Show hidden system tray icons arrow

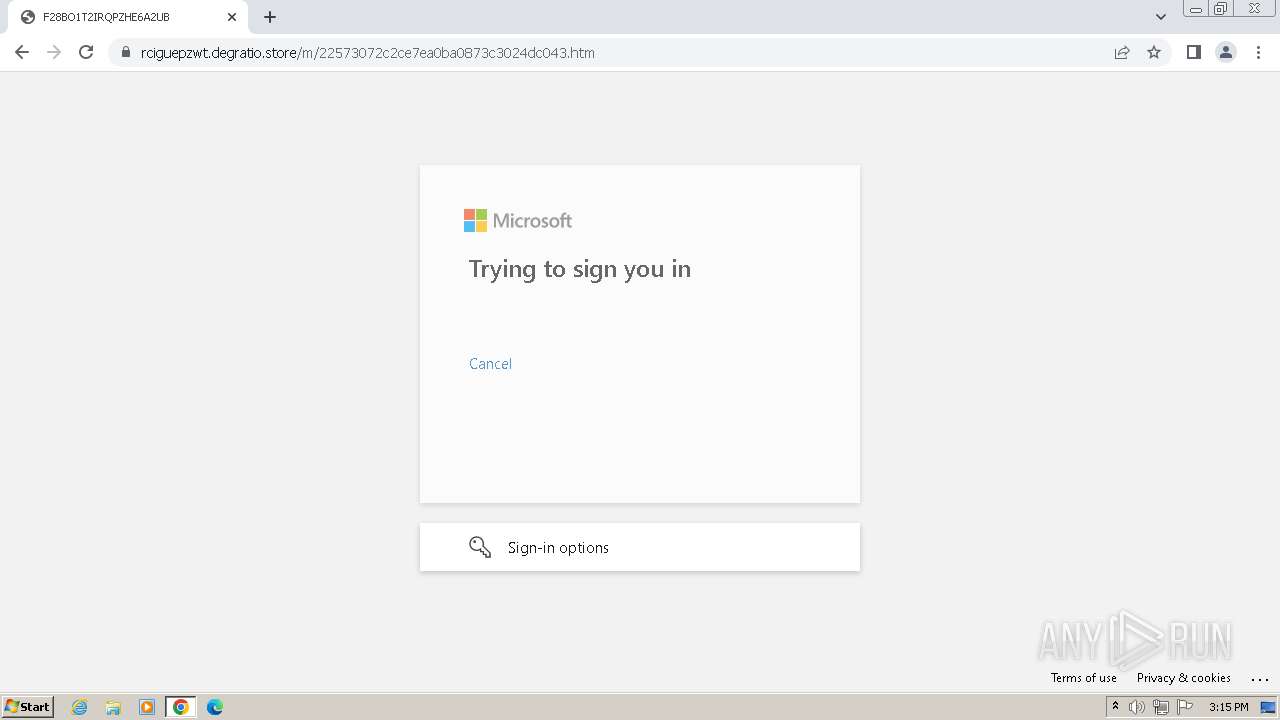pyautogui.click(x=1116, y=707)
